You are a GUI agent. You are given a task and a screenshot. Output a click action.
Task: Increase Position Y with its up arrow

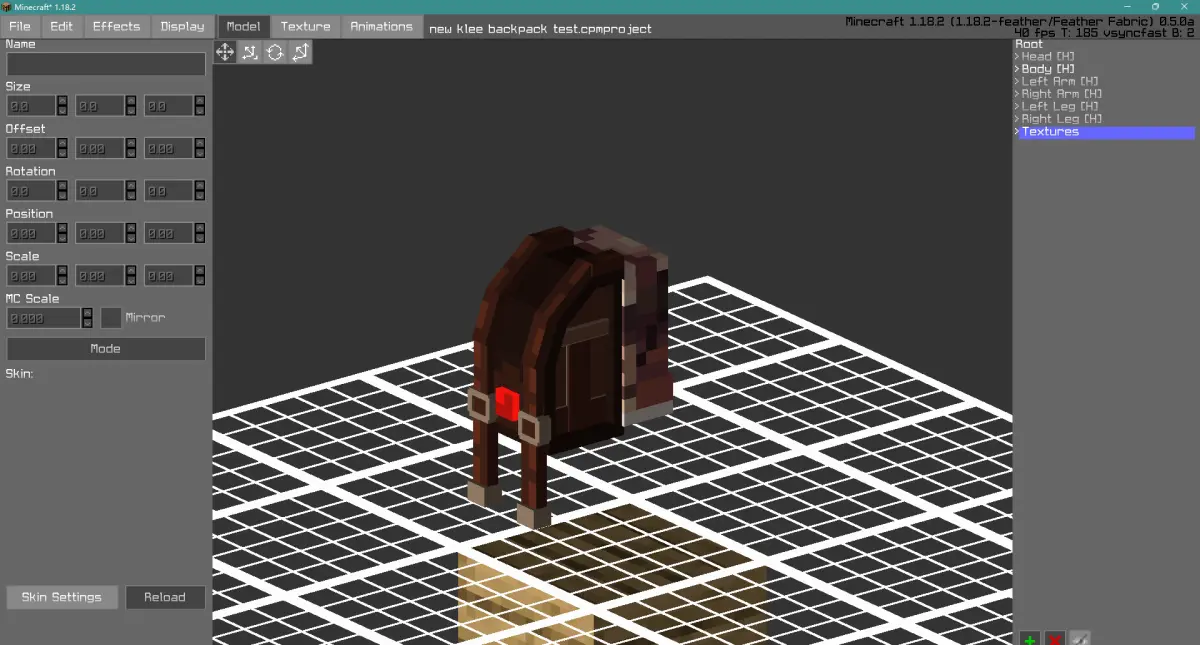pos(131,228)
